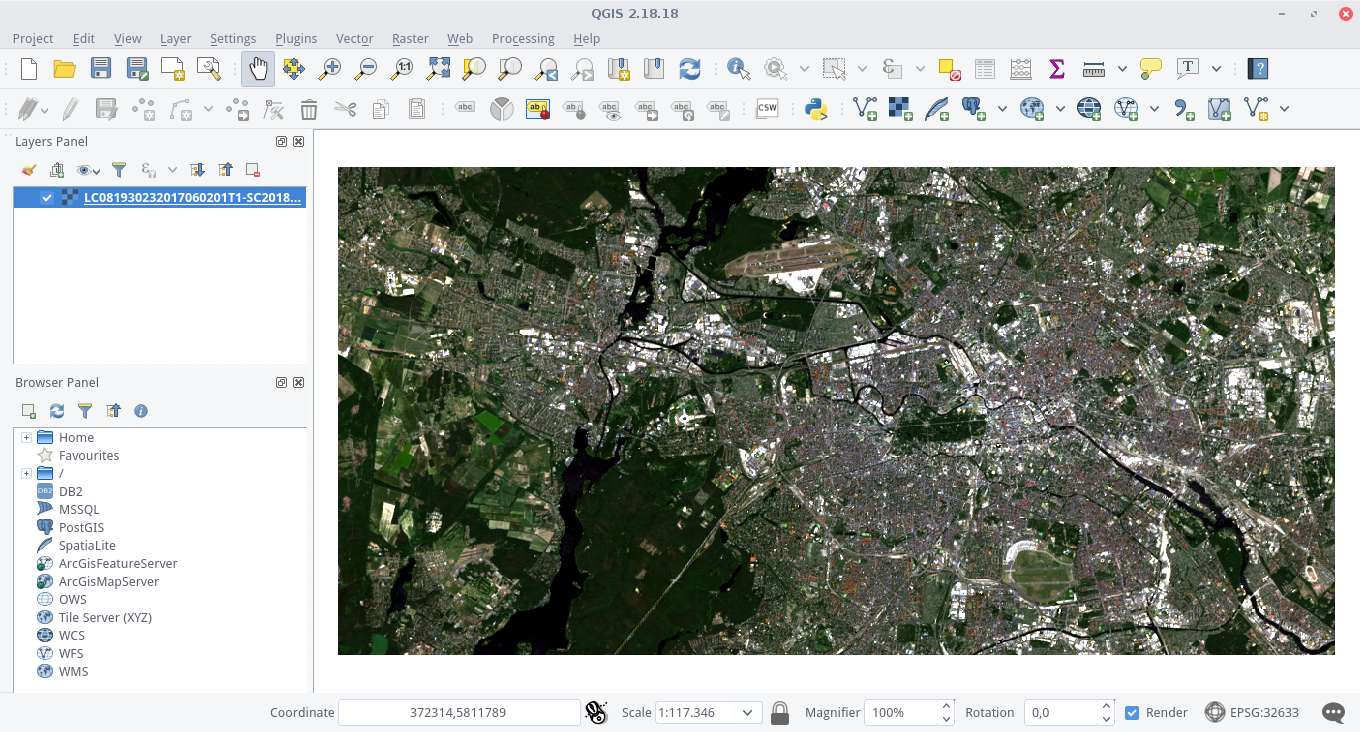This screenshot has width=1360, height=732.
Task: Select WMS in the Browser Panel
Action: [x=73, y=671]
